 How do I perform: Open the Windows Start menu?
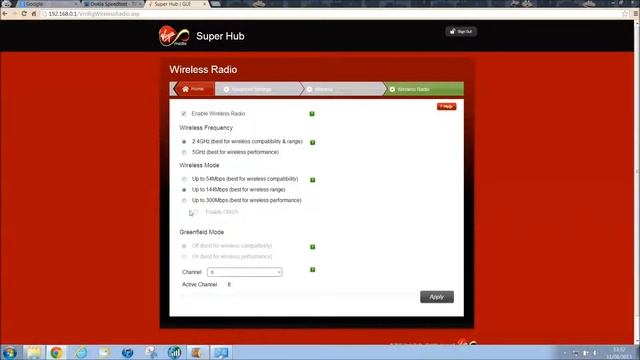[9, 352]
